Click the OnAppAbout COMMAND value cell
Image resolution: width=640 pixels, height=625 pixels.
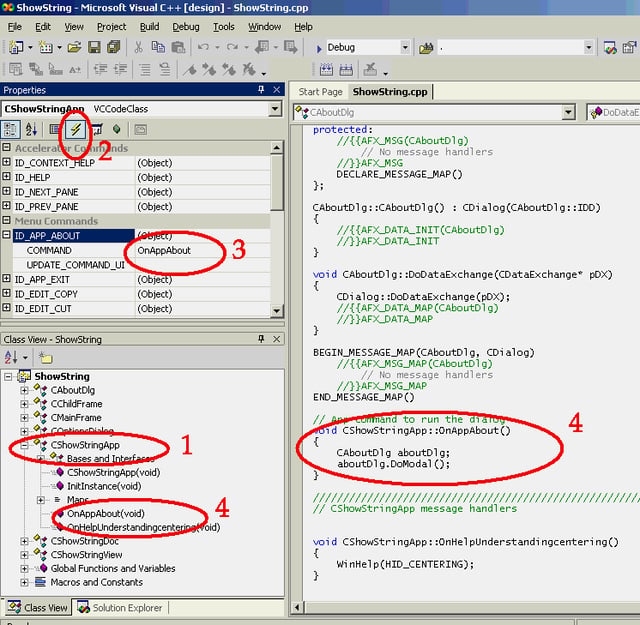coord(202,250)
